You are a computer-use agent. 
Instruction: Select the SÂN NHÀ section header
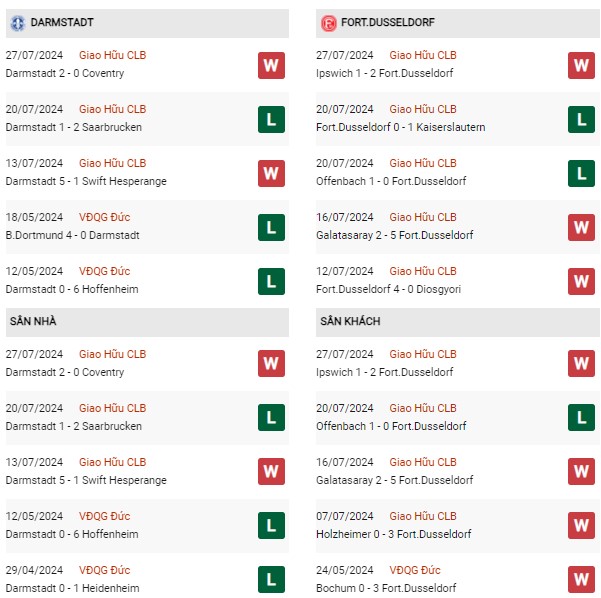(147, 322)
